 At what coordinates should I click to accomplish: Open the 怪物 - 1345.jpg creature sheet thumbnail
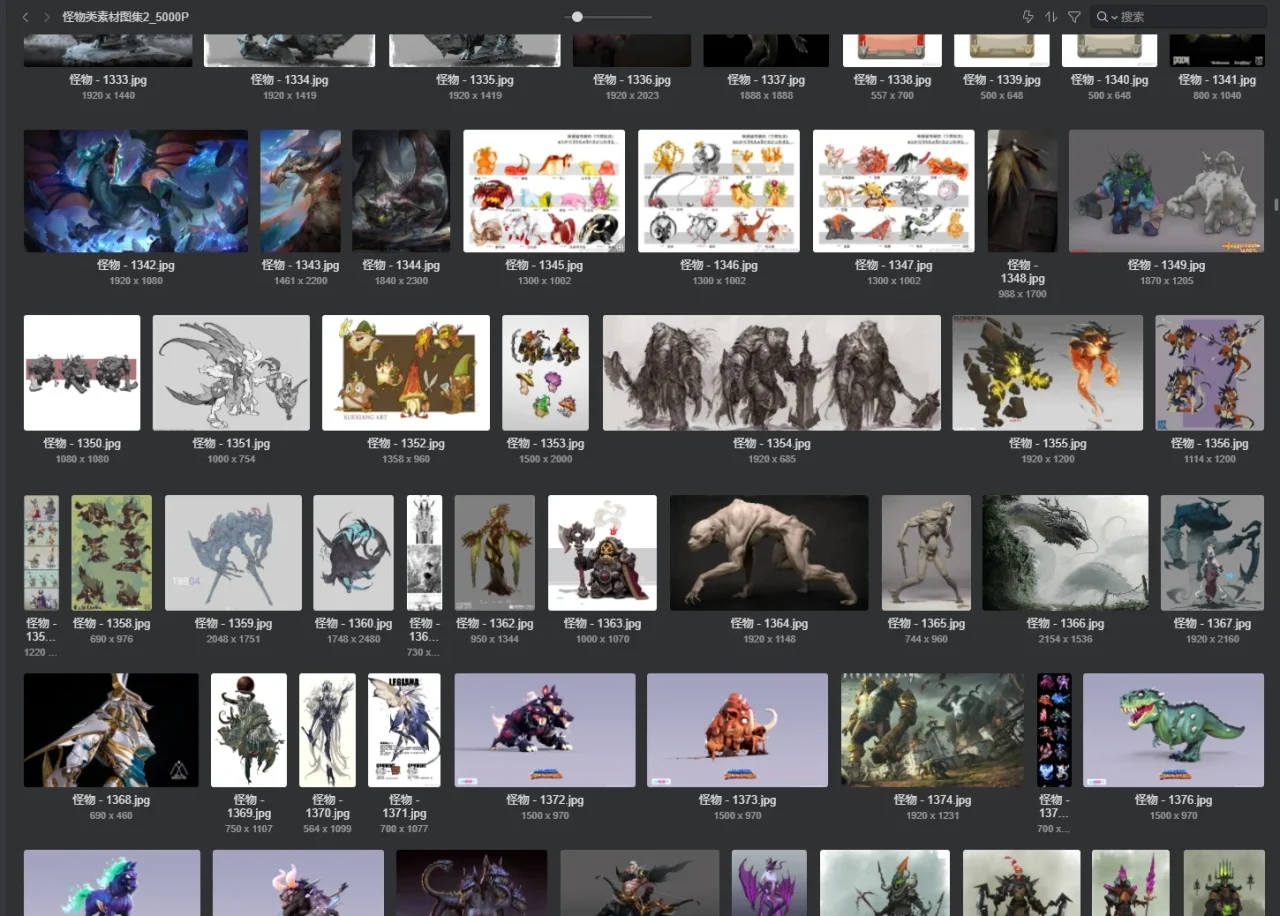(x=544, y=191)
